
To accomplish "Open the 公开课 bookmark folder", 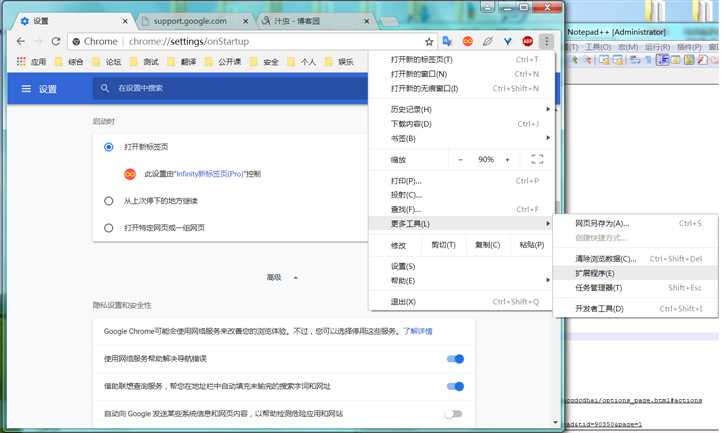I will (223, 62).
